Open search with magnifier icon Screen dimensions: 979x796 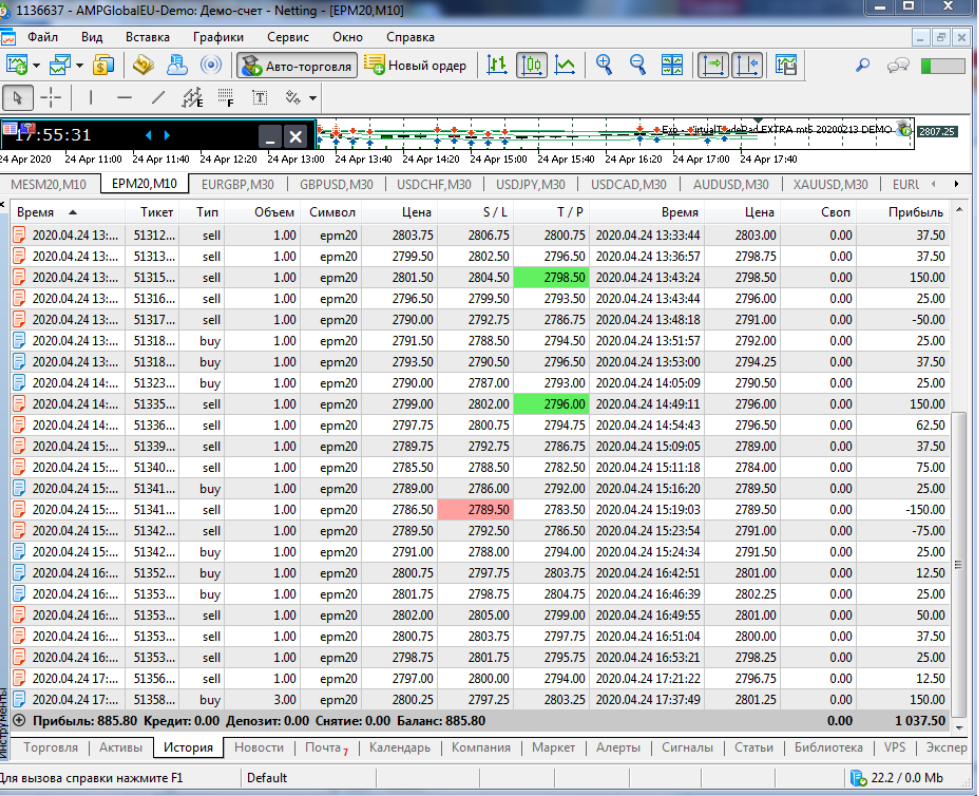(x=862, y=66)
